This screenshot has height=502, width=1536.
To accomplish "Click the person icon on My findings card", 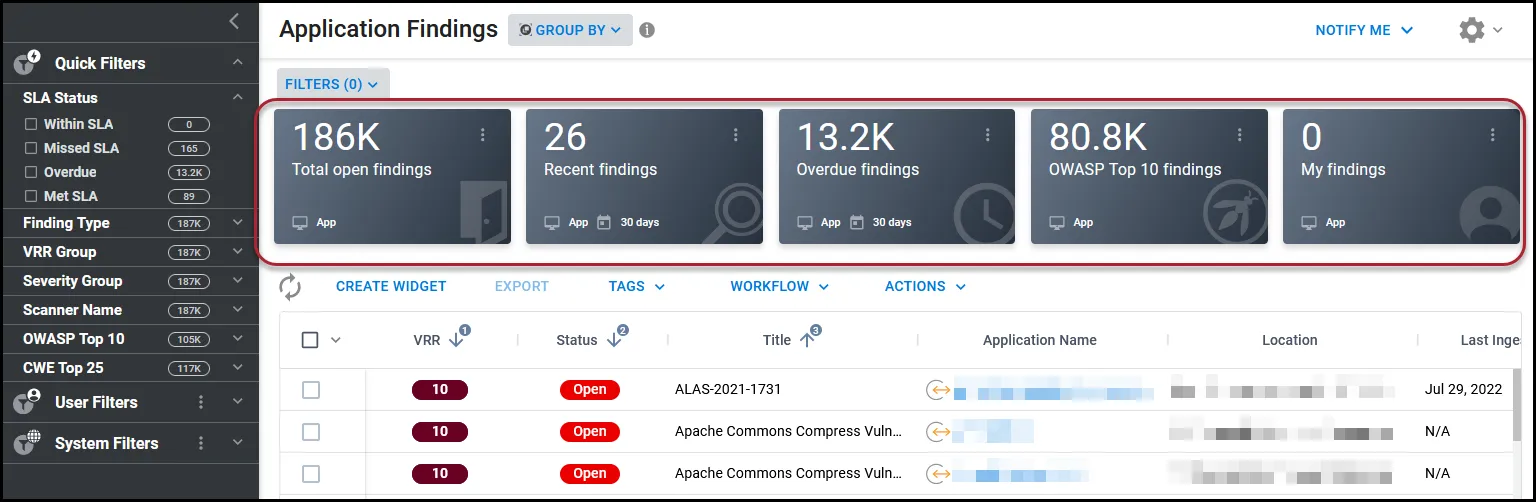I will click(1490, 214).
